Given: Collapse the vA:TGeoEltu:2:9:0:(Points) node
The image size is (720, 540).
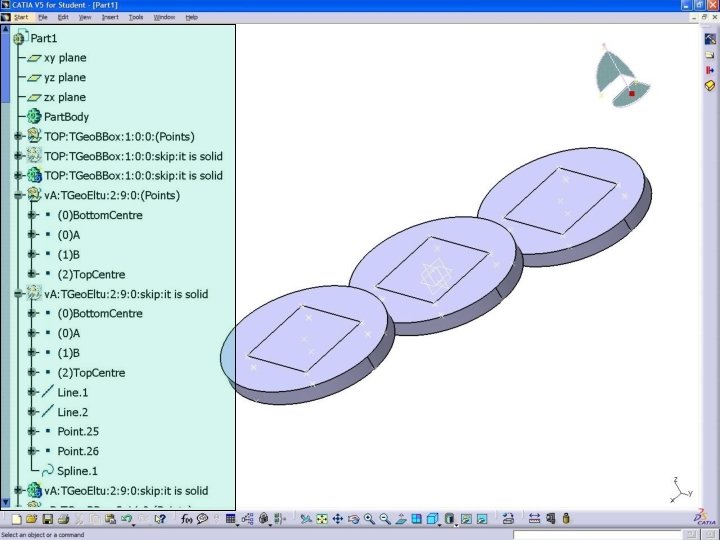Looking at the screenshot, I should pyautogui.click(x=18, y=196).
